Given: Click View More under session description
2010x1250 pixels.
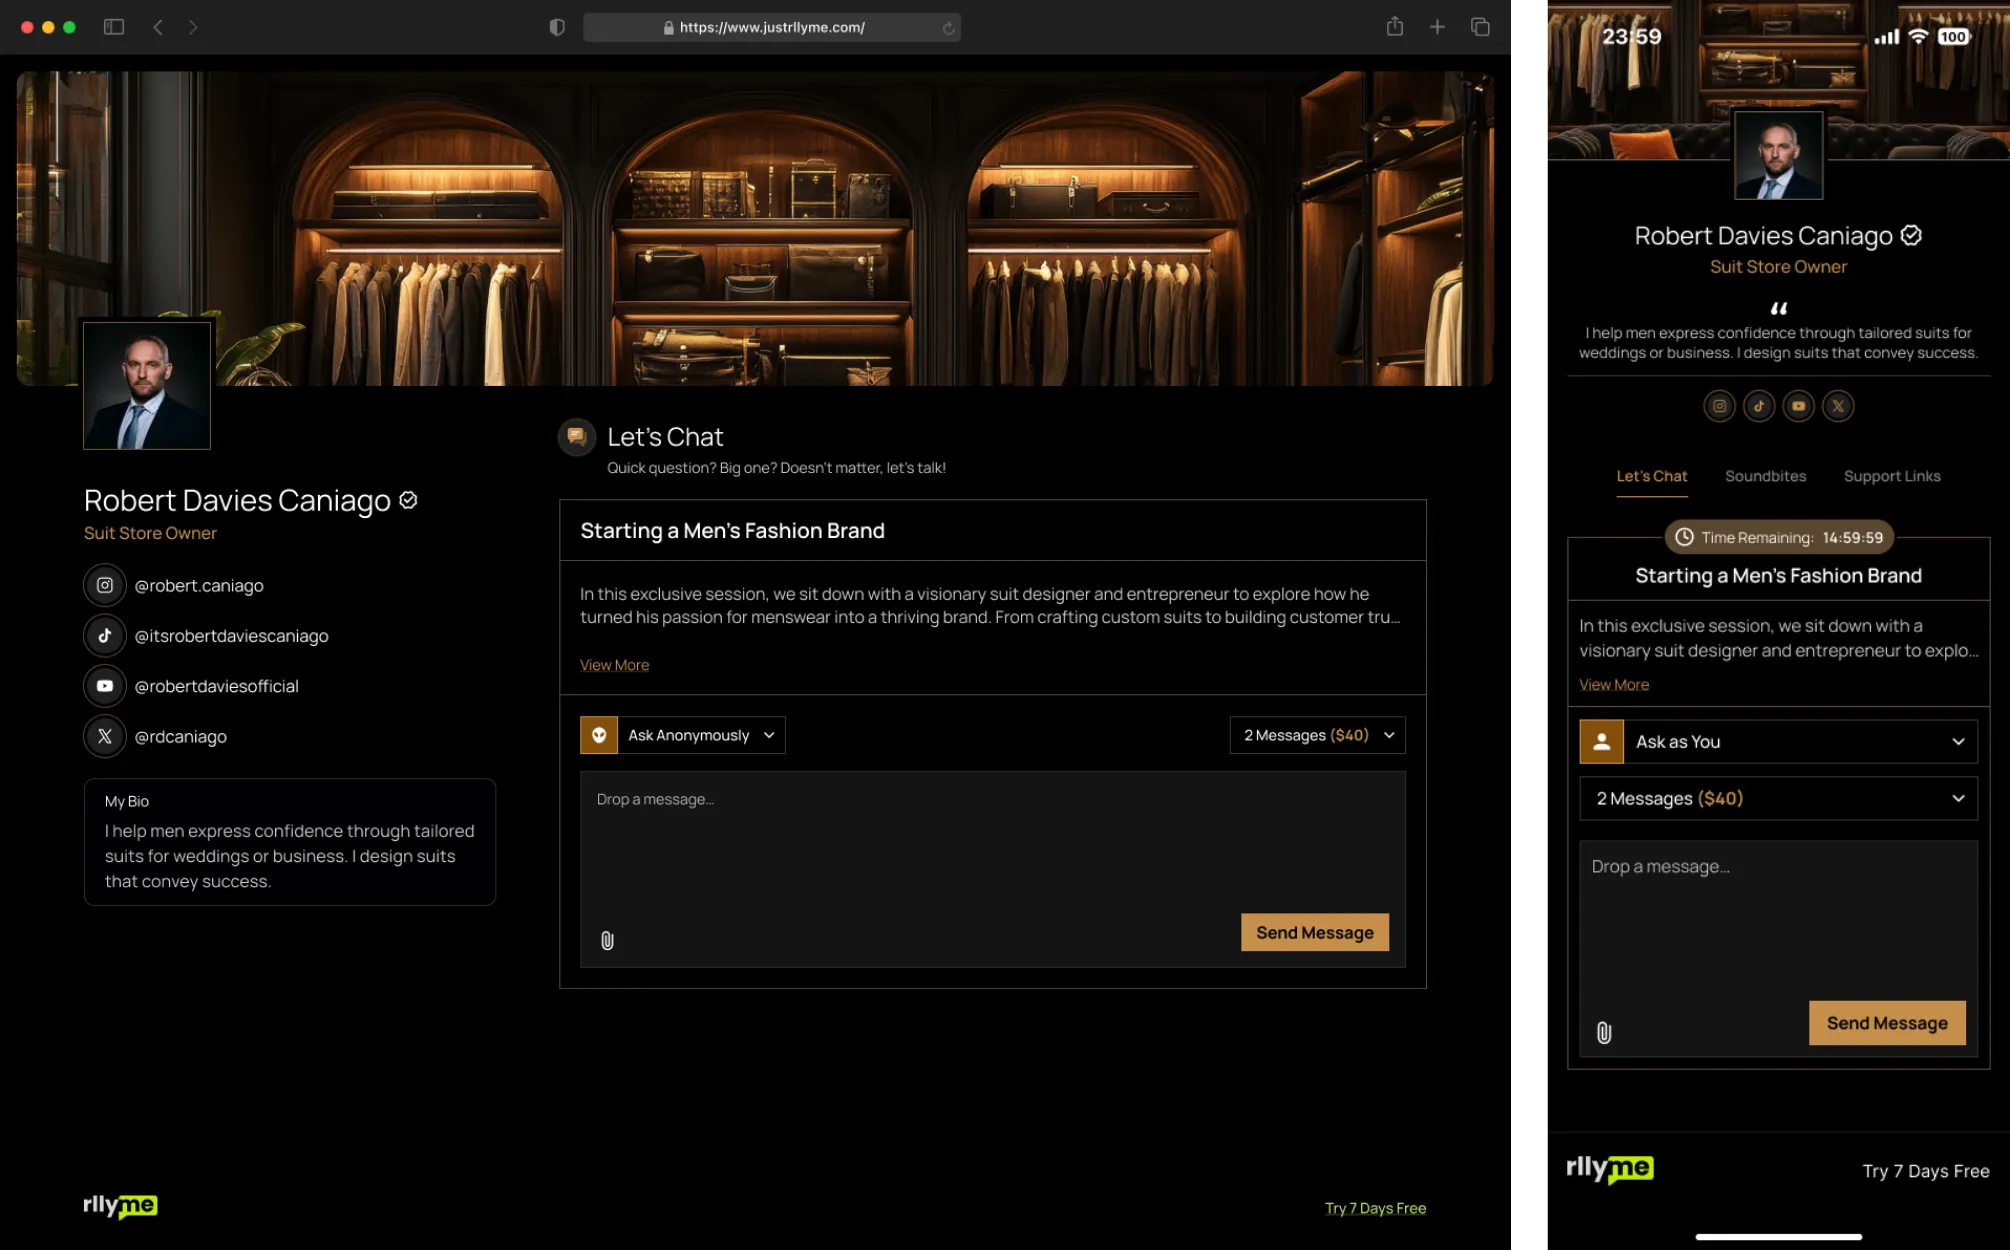Looking at the screenshot, I should (614, 665).
